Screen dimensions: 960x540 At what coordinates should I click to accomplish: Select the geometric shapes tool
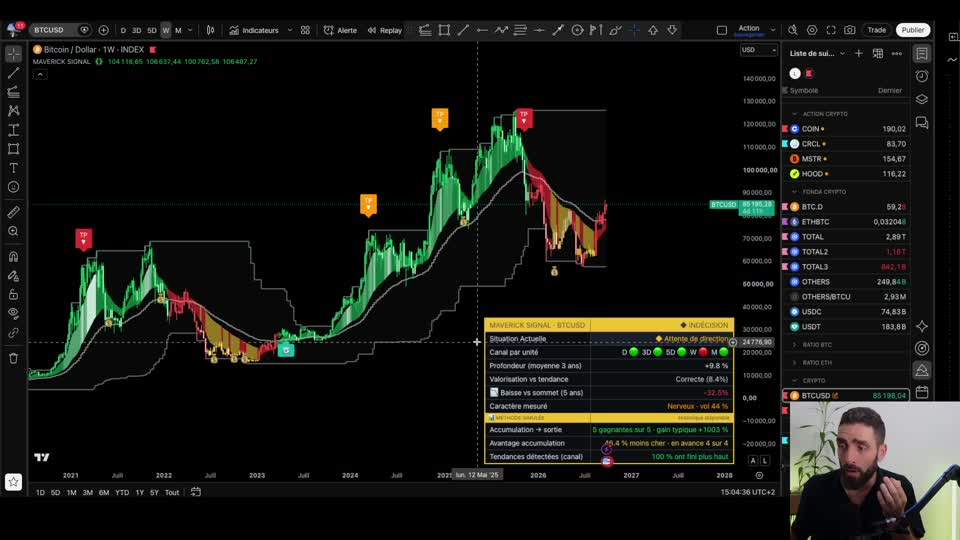(13, 149)
